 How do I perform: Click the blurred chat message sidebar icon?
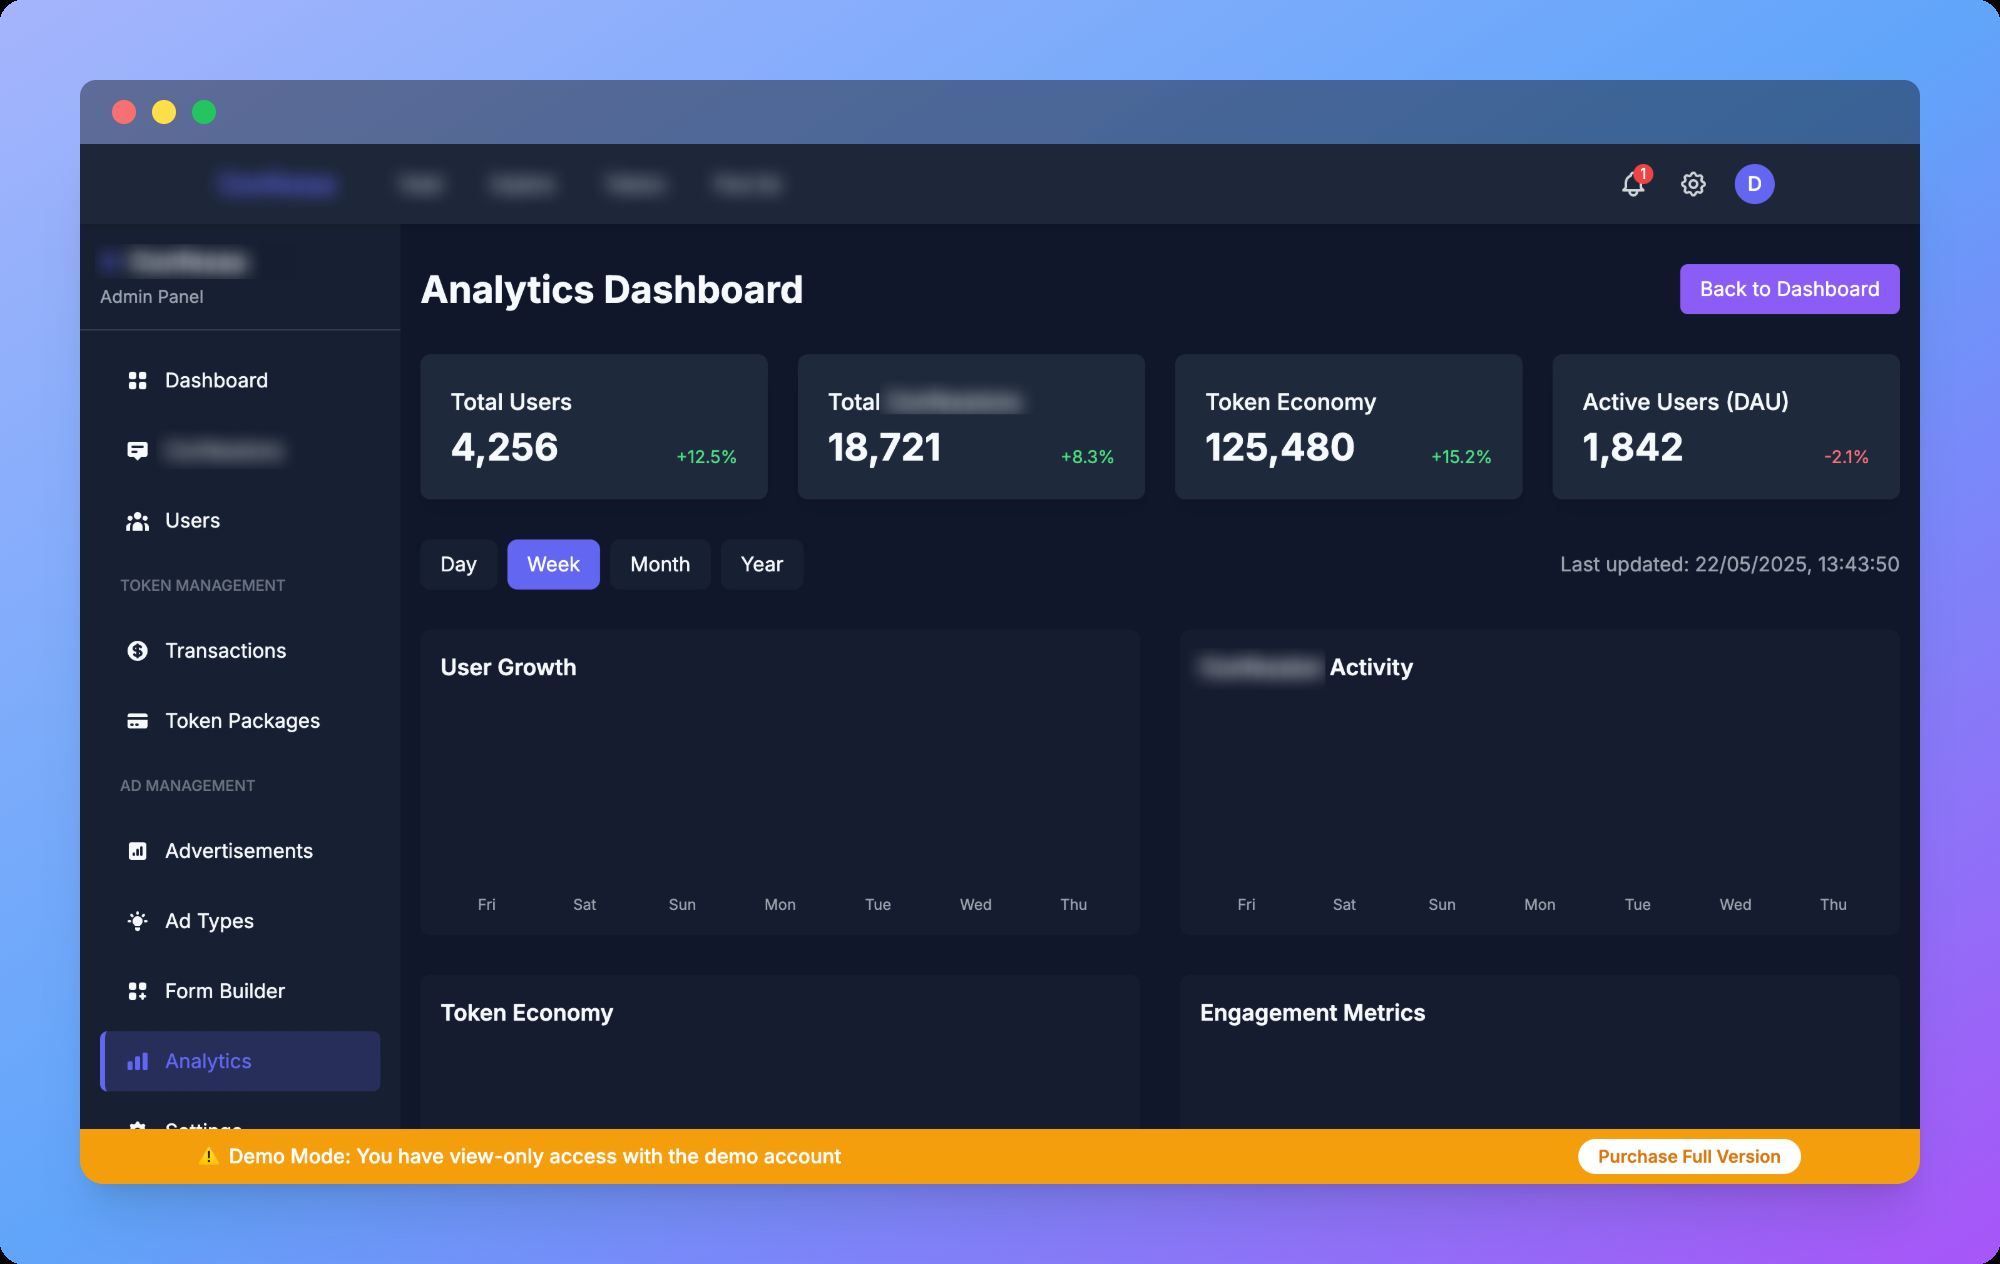tap(138, 451)
